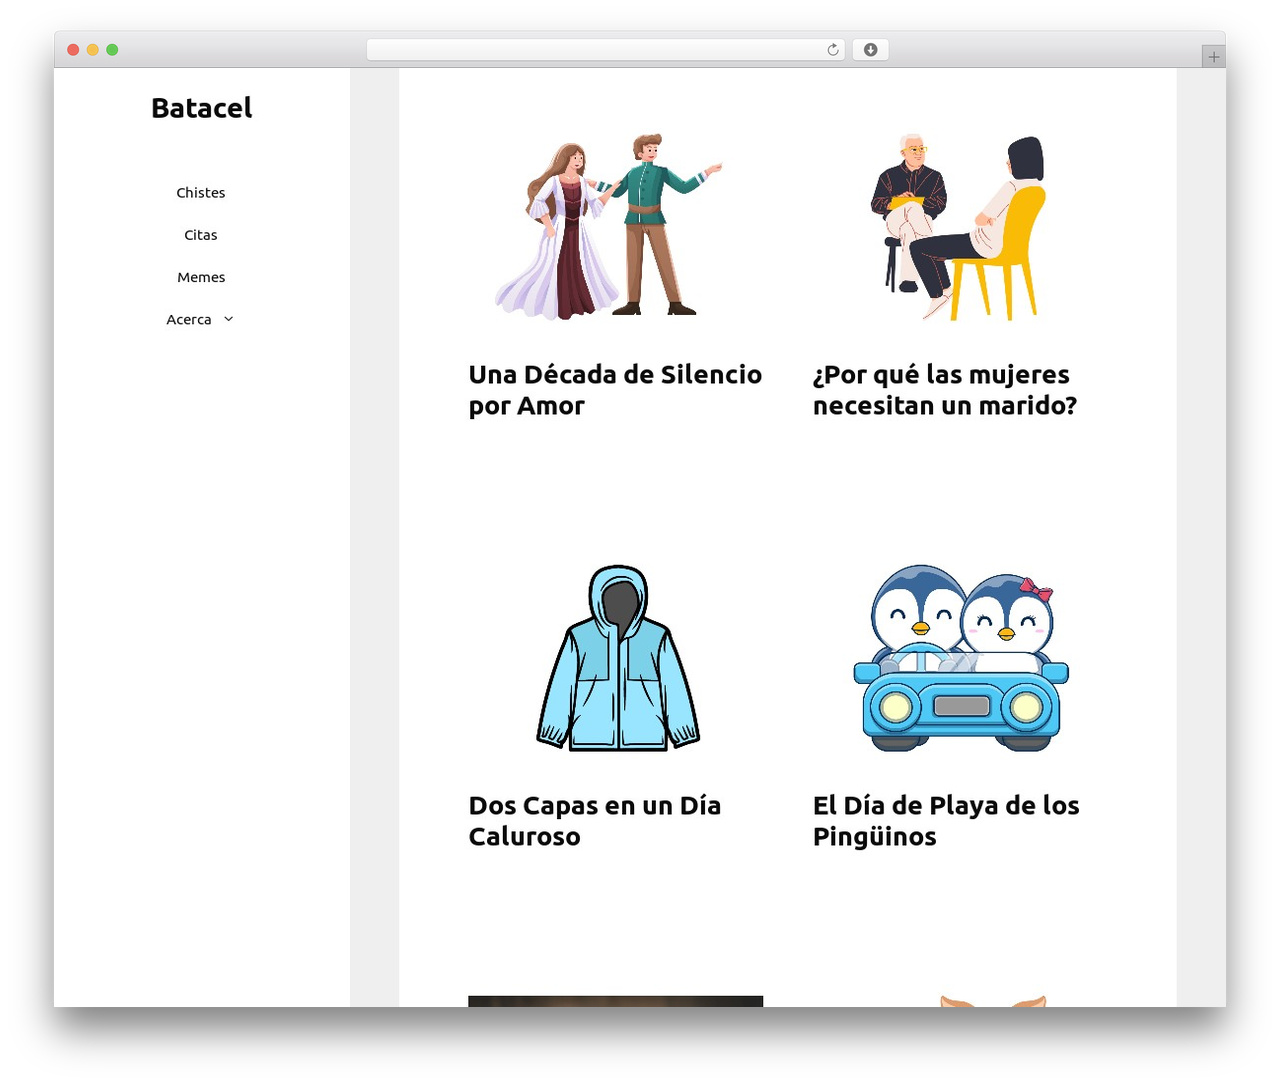The height and width of the screenshot is (1084, 1280).
Task: Expand the Acerca submenu chevron
Action: coord(228,319)
